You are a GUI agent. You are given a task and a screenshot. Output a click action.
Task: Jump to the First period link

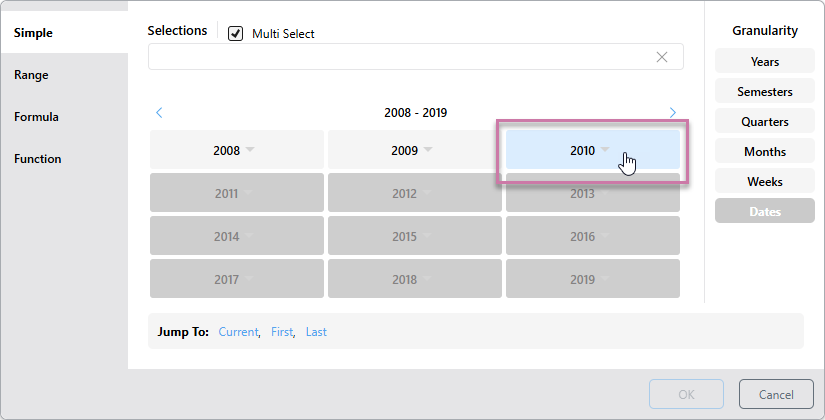click(282, 332)
